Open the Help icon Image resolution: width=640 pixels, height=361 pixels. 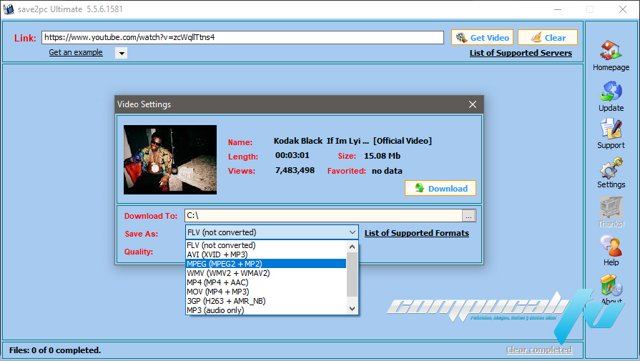point(611,246)
